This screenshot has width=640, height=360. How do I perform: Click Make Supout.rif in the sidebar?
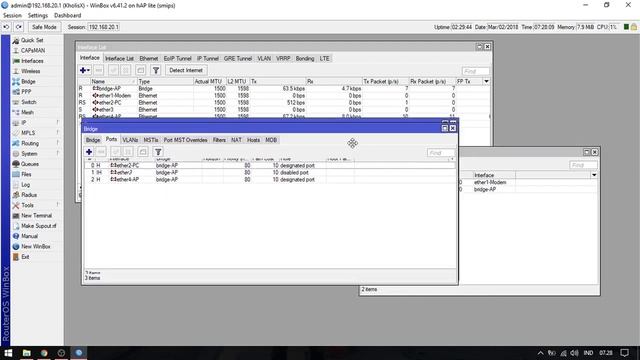(x=38, y=226)
